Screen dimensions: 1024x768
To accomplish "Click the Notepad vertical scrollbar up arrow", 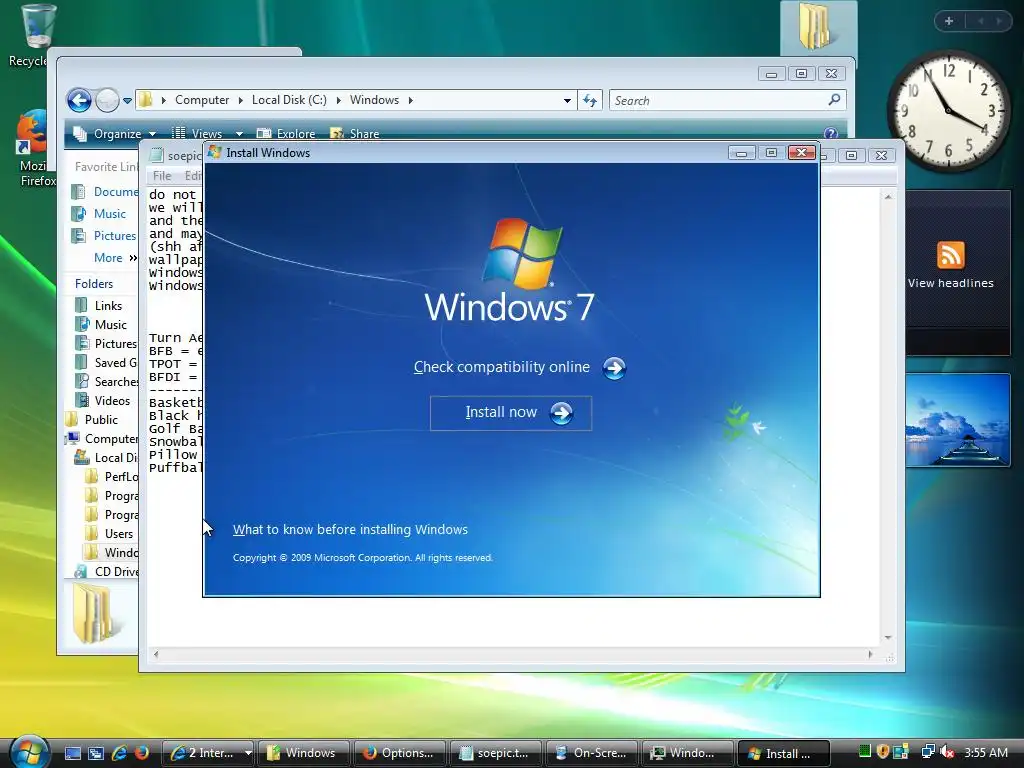I will tap(888, 197).
